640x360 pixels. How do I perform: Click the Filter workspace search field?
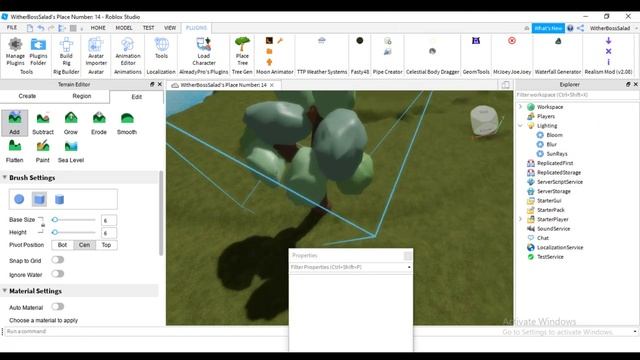[x=577, y=95]
